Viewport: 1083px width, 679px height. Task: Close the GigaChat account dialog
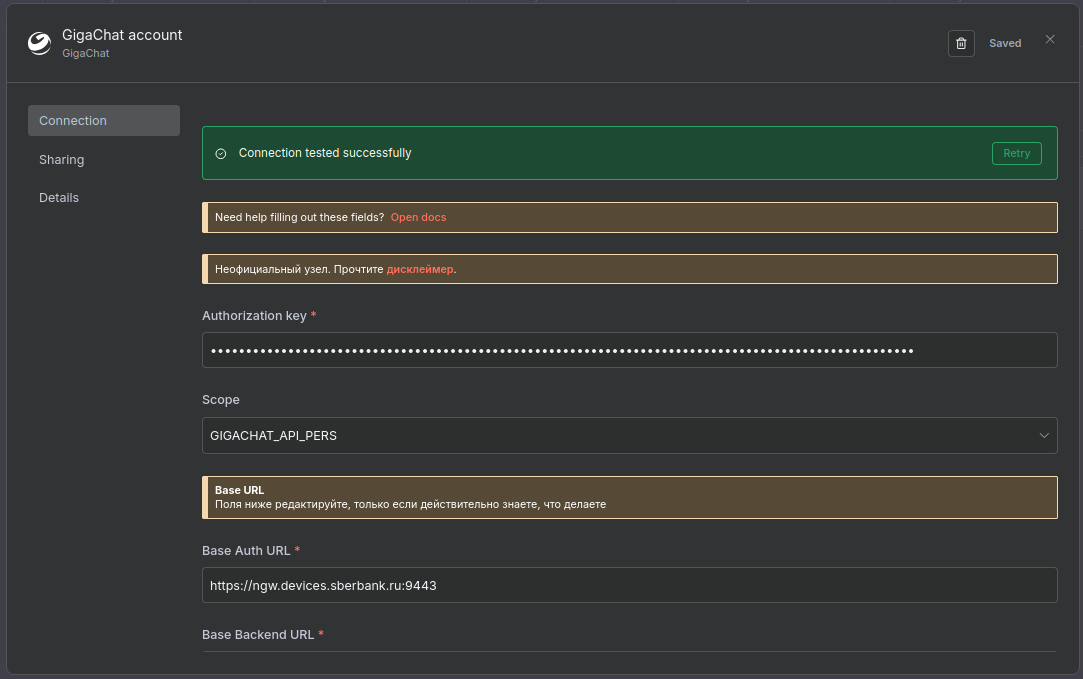pos(1050,39)
